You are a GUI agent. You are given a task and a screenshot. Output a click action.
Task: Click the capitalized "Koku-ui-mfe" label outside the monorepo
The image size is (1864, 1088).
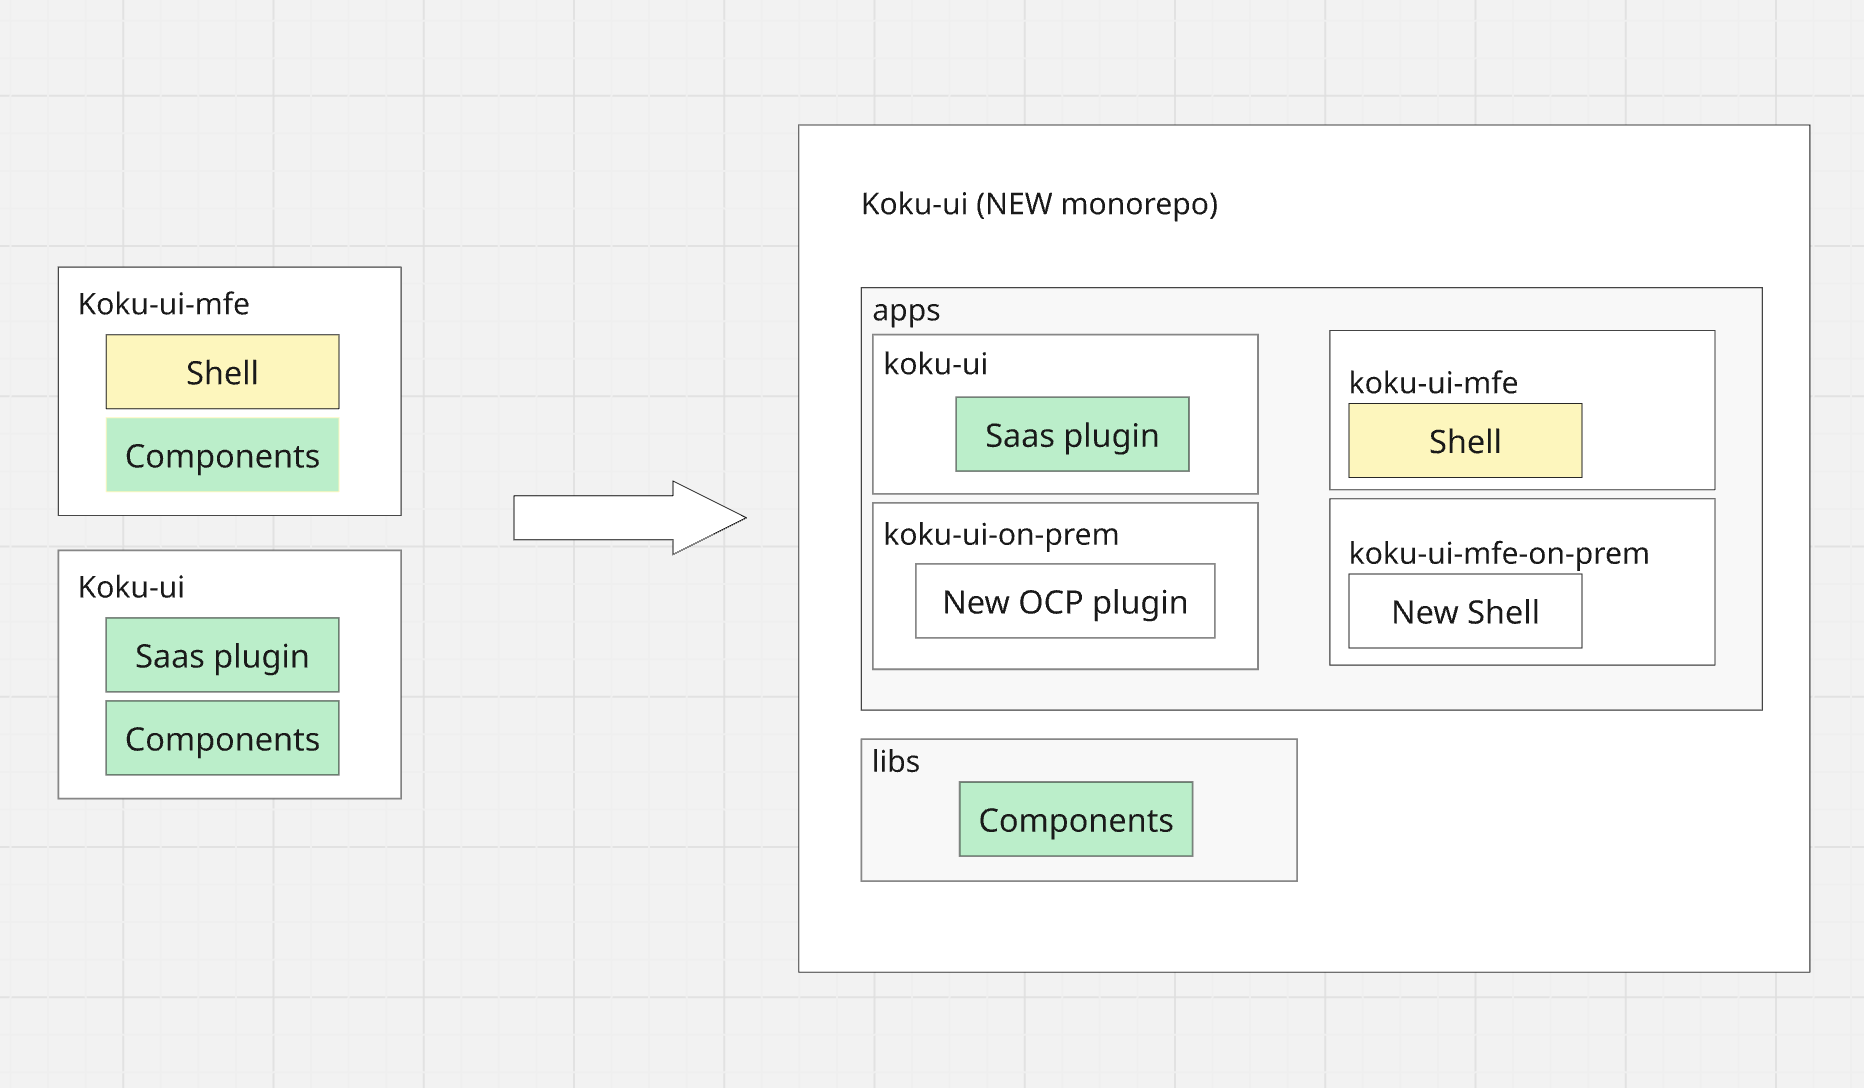click(164, 304)
